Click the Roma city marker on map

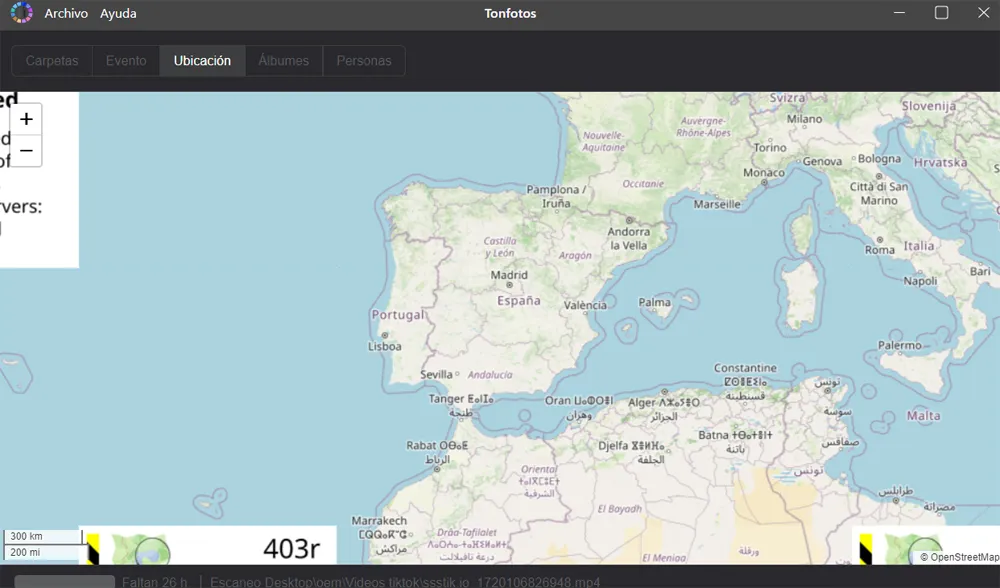pos(879,240)
